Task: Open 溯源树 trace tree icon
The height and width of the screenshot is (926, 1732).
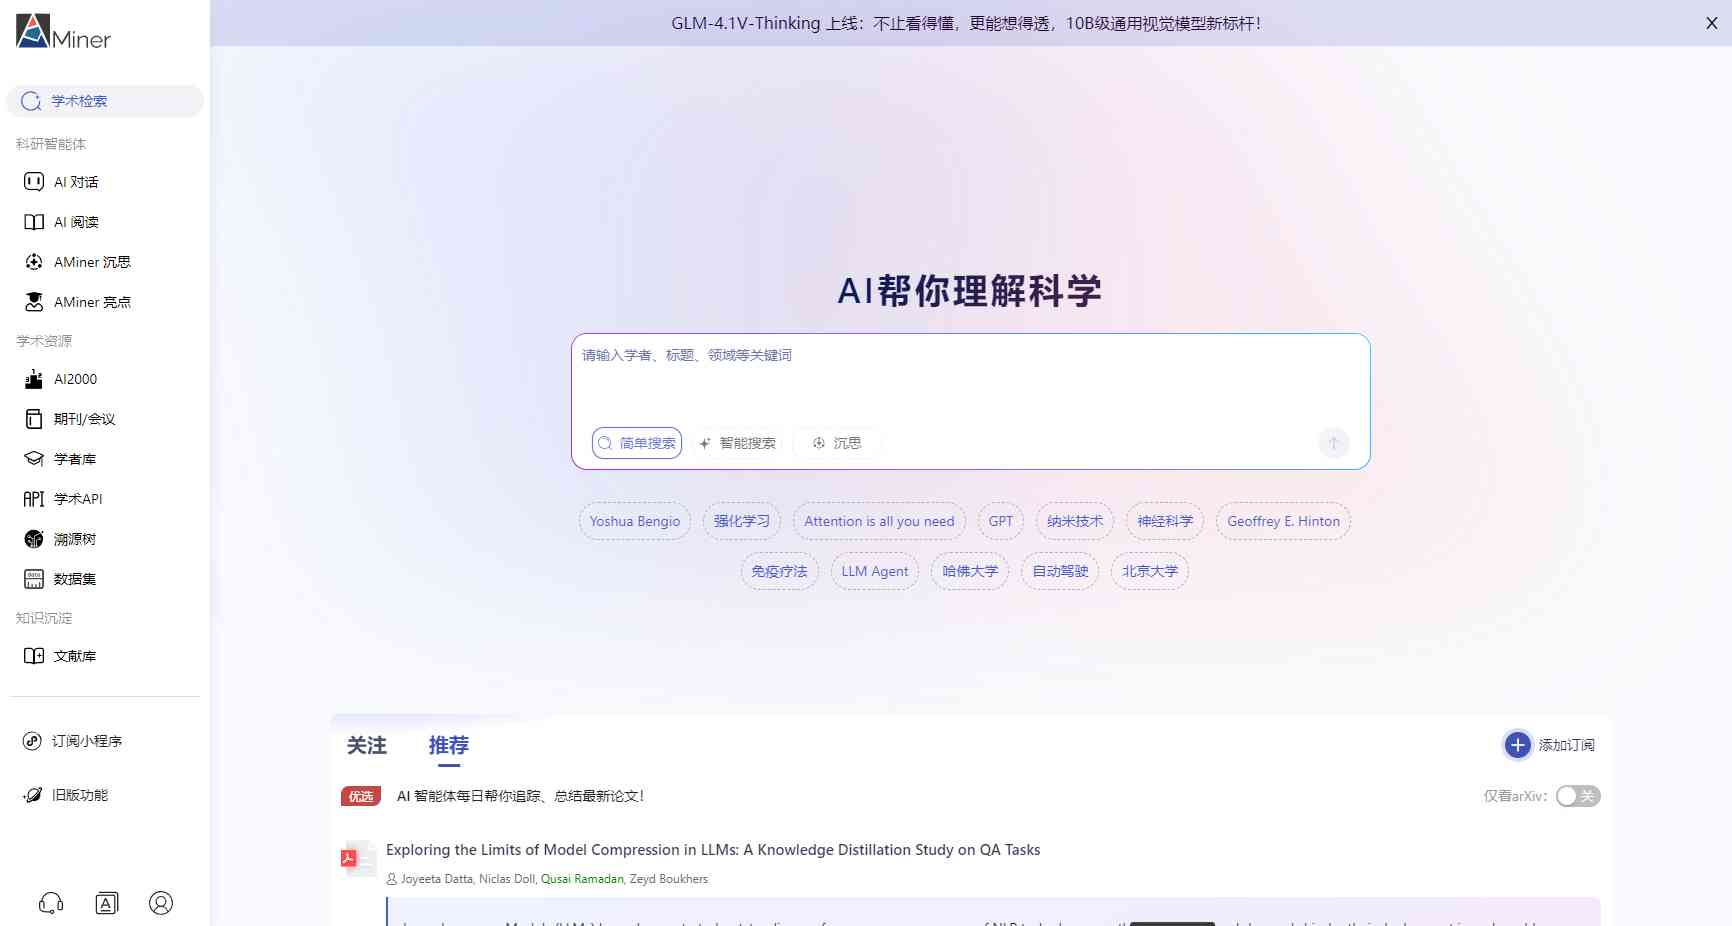Action: (34, 539)
